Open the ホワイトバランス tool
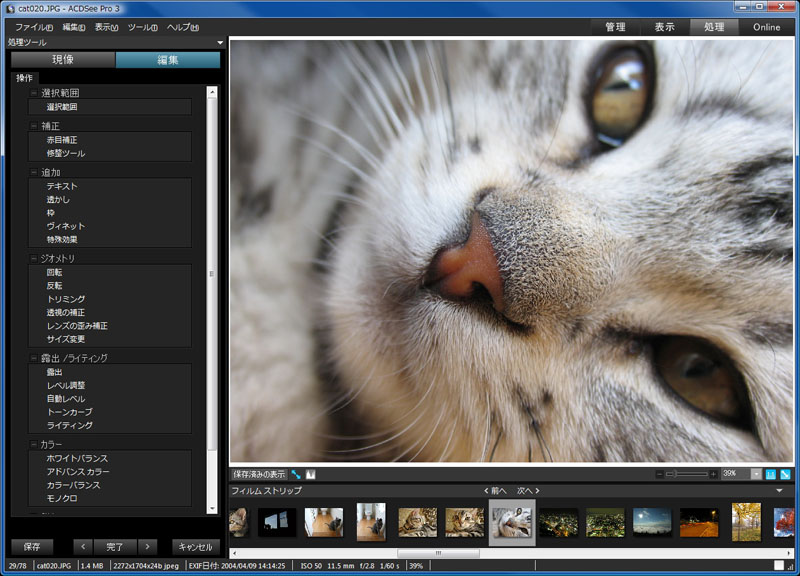Screen dimensions: 800x576 [x=77, y=458]
